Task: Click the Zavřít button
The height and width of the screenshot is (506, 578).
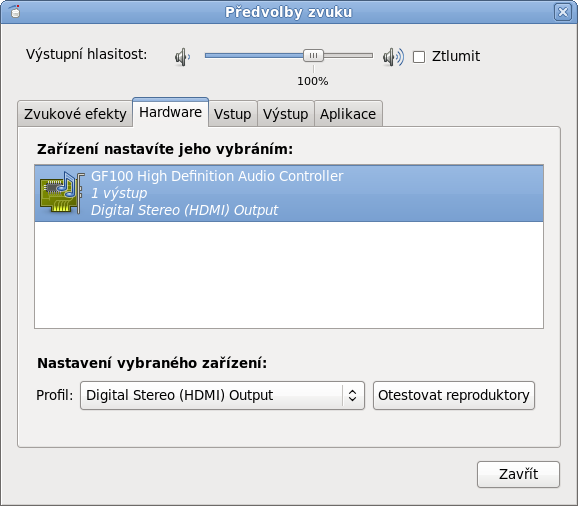Action: (x=518, y=474)
